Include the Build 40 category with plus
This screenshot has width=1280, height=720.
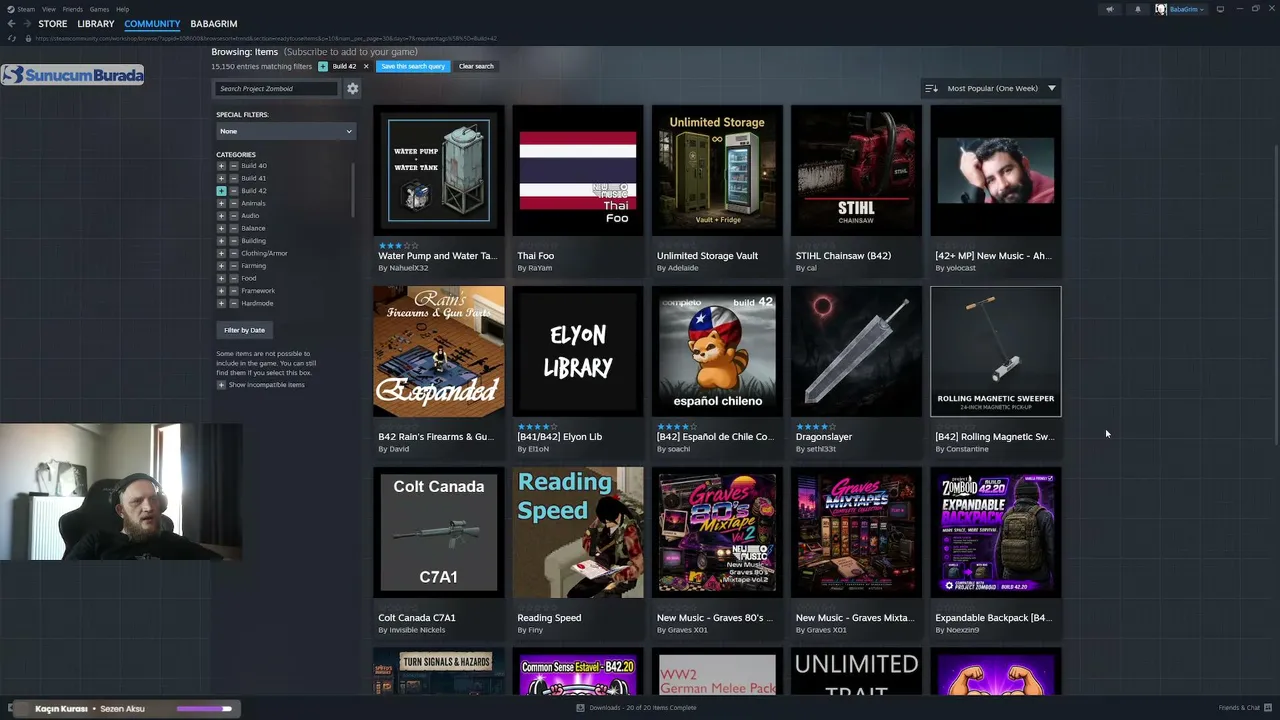coord(221,166)
